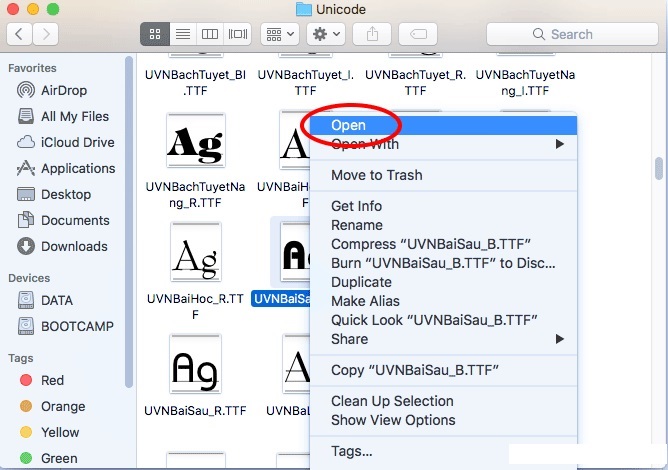Switch to list view in toolbar
This screenshot has height=470, width=668.
(183, 34)
